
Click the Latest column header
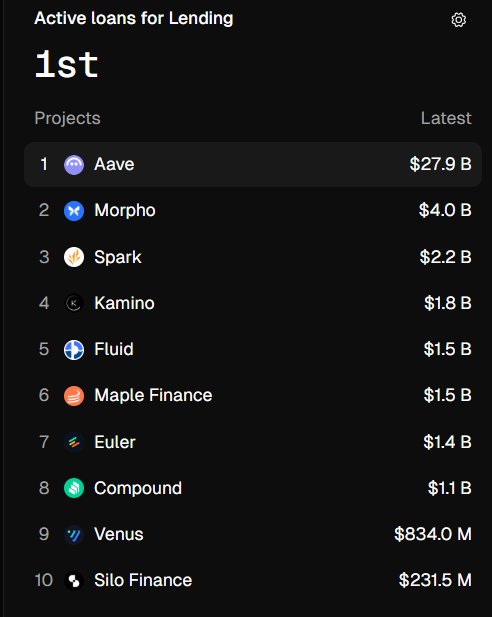tap(446, 118)
